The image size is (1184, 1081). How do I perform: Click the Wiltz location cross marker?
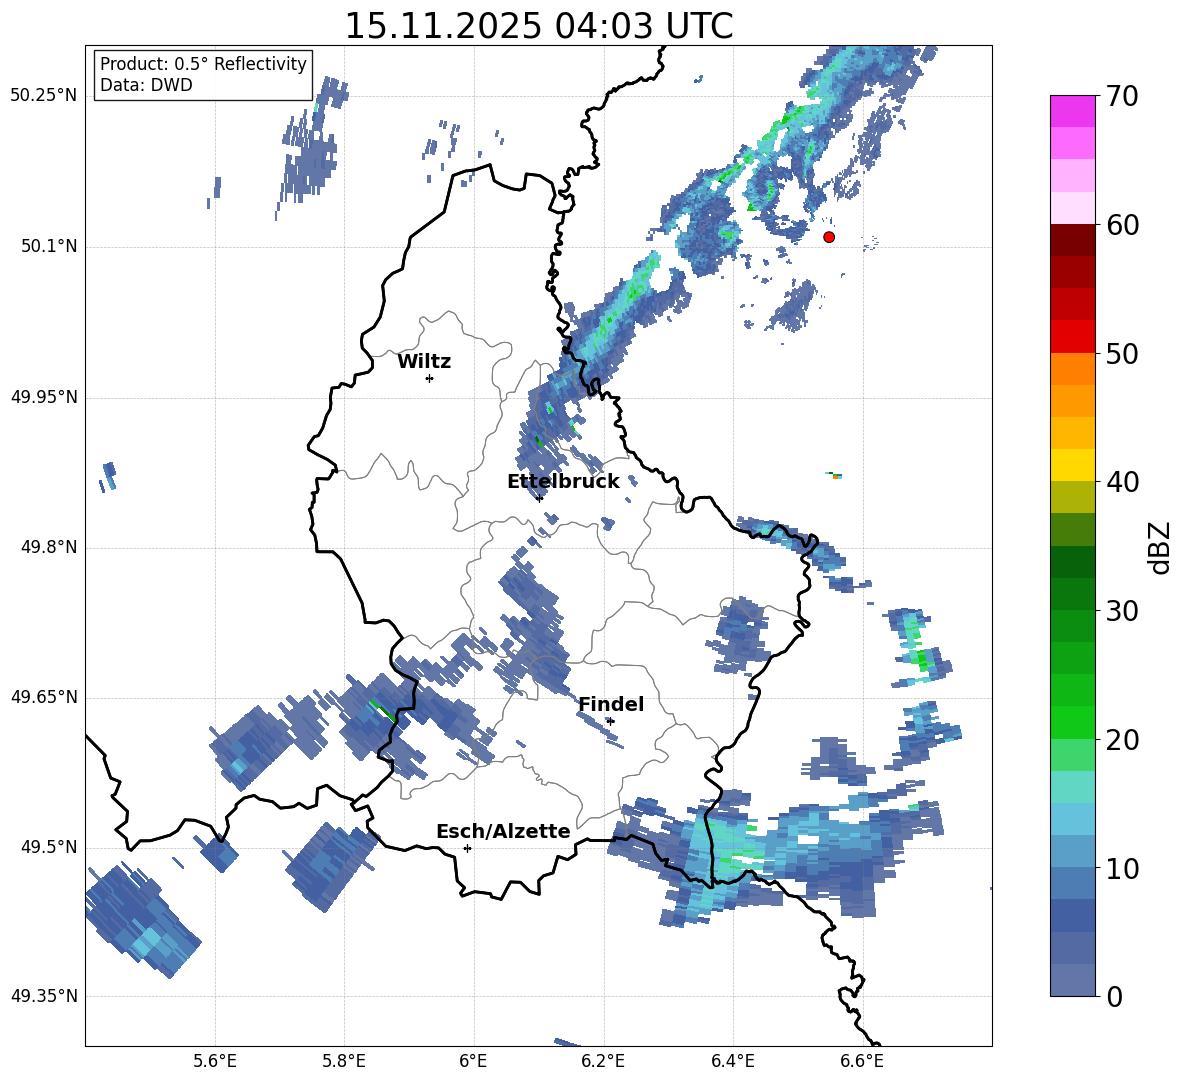click(430, 378)
